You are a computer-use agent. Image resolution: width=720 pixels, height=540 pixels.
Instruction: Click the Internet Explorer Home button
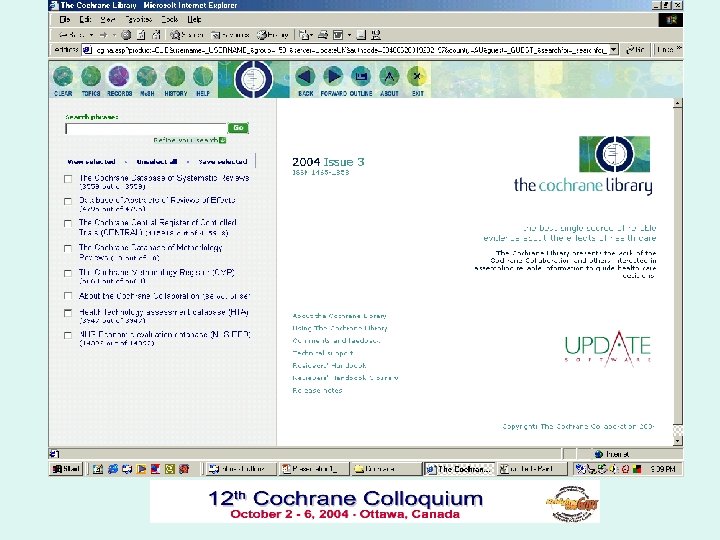[x=156, y=35]
